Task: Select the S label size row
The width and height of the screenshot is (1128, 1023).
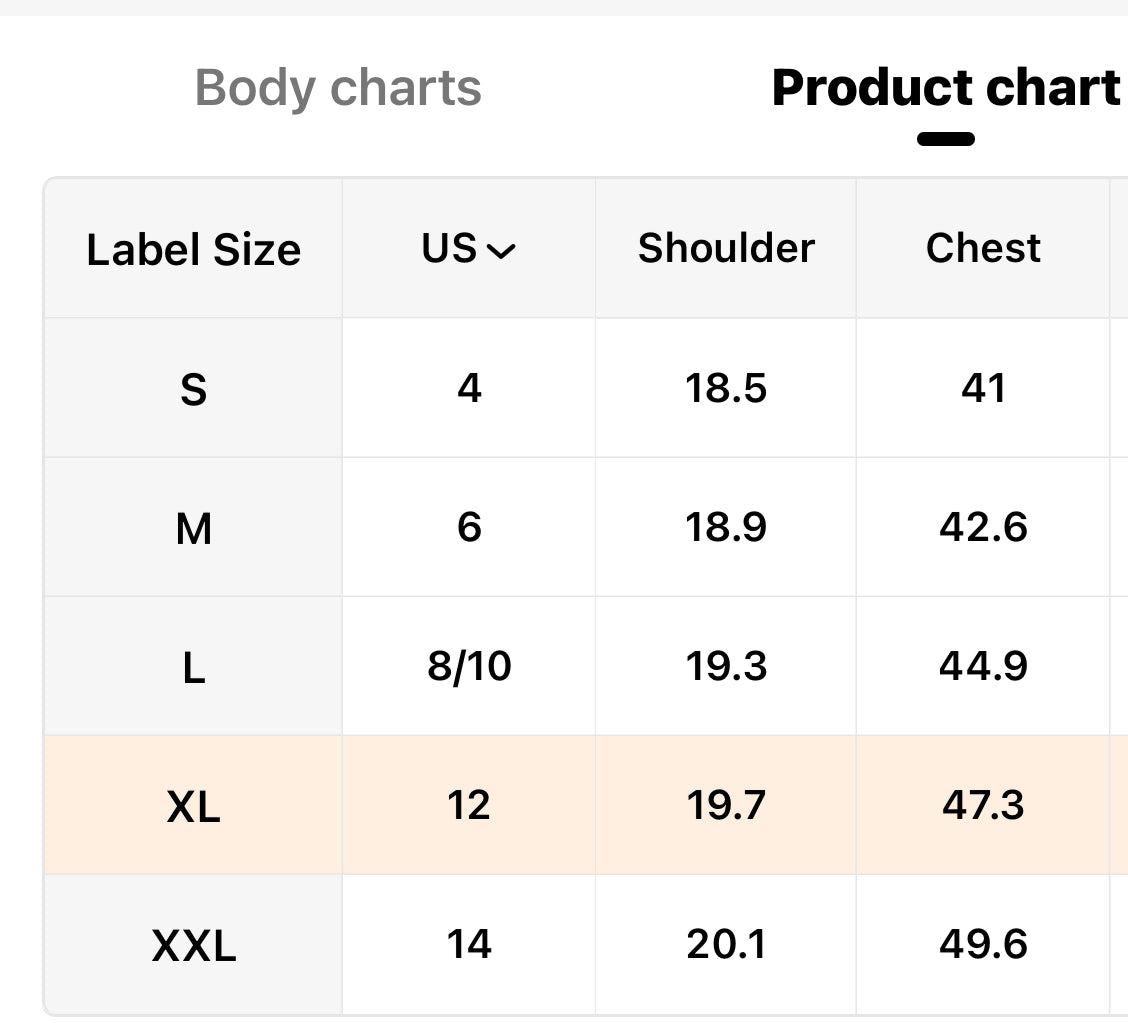Action: [193, 388]
